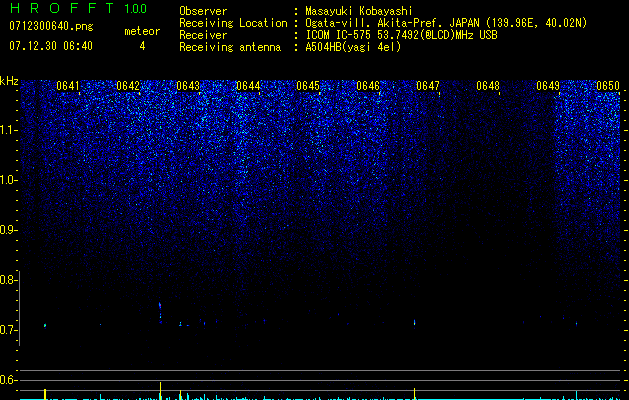Click the 0649 time marker
Viewport: 629px width, 400px height.
point(548,86)
